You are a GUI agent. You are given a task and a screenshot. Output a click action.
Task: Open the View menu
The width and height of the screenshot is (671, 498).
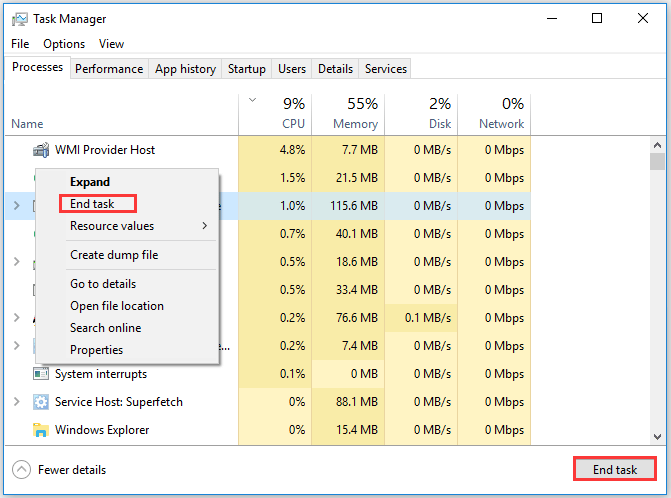(111, 44)
